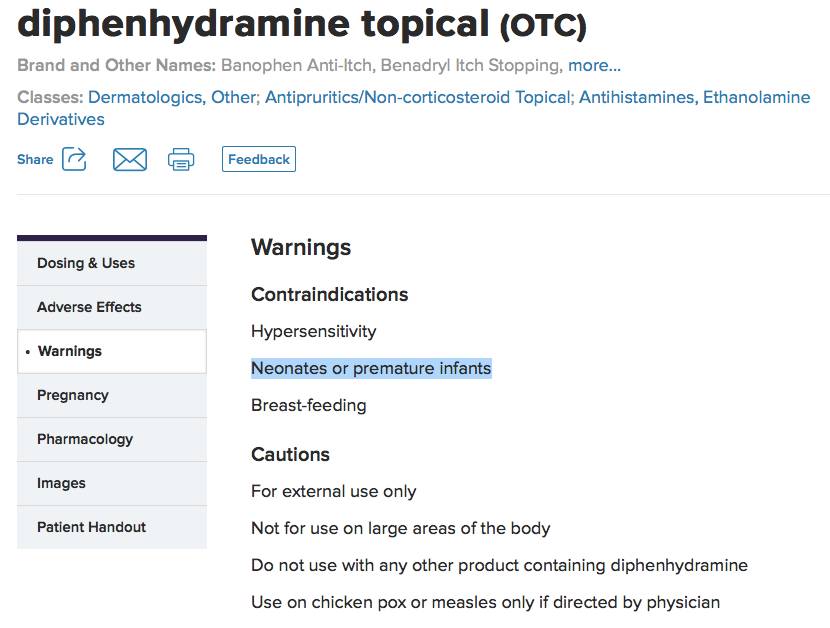This screenshot has height=628, width=830.
Task: Go to the Adverse Effects section
Action: point(89,307)
